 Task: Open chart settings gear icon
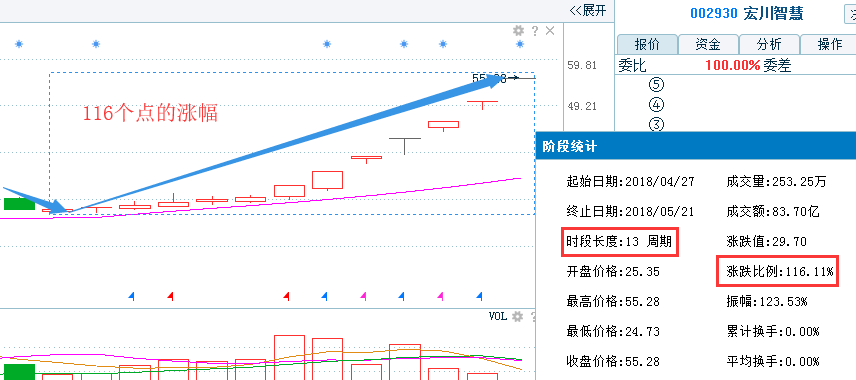519,31
